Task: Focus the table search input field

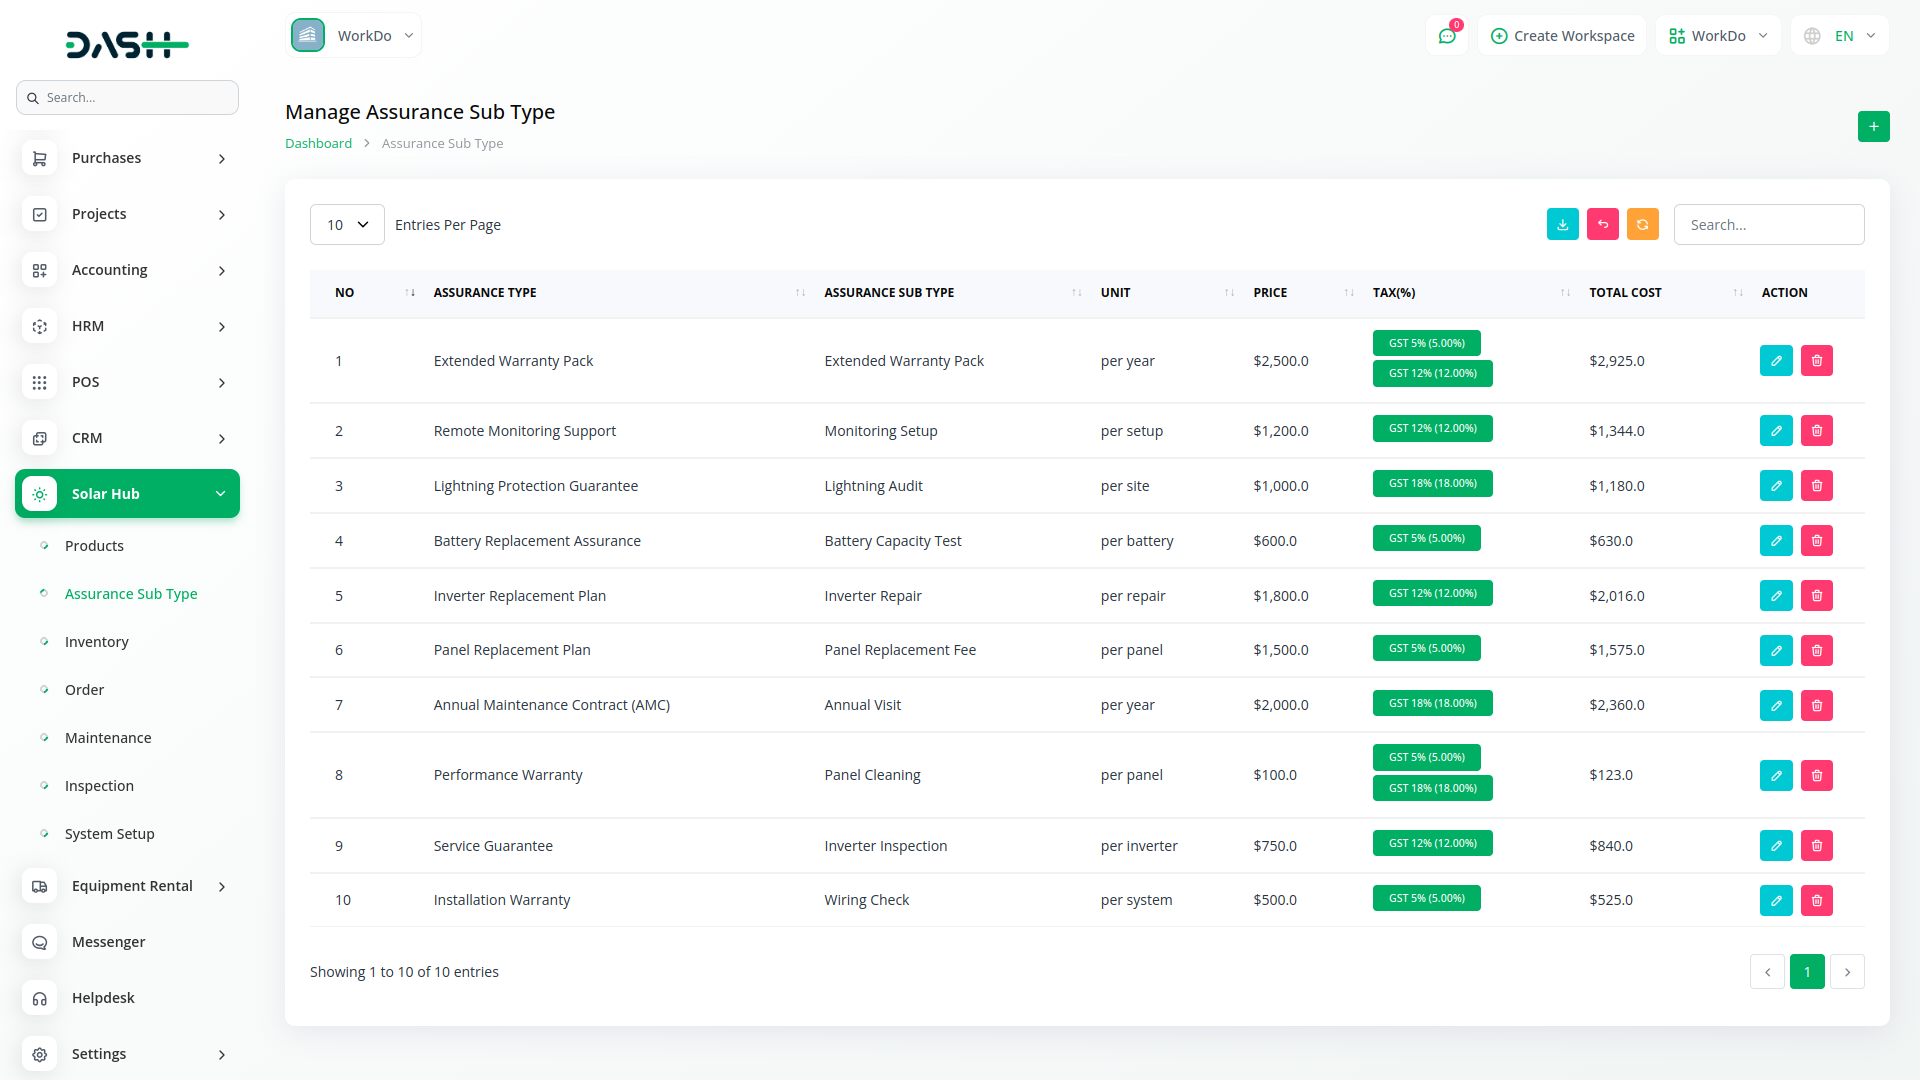Action: click(x=1768, y=225)
